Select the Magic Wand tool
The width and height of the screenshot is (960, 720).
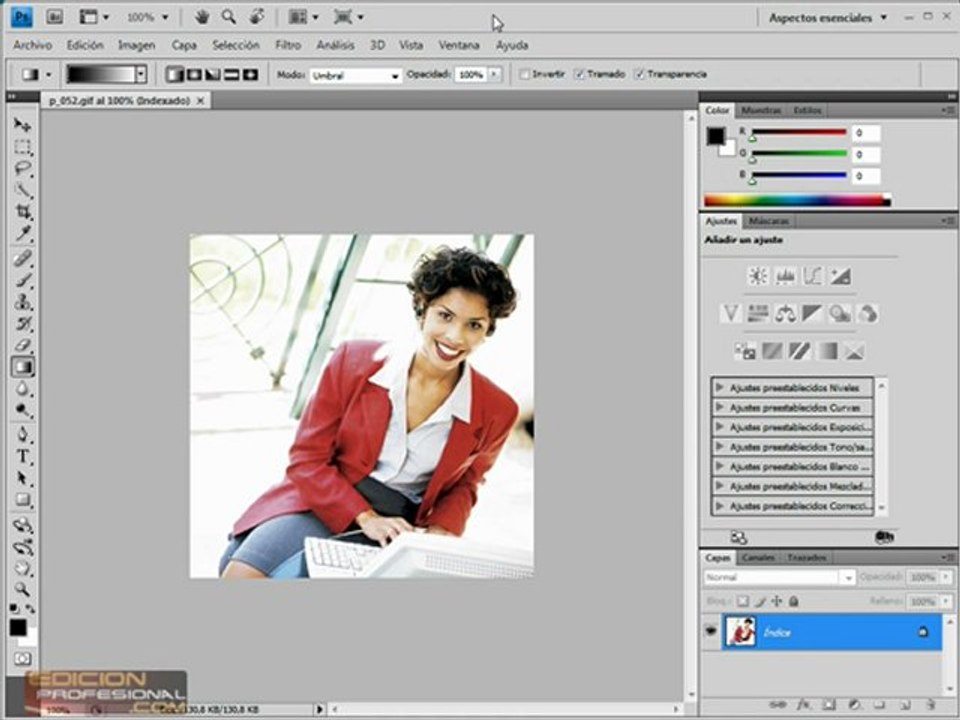pyautogui.click(x=23, y=190)
